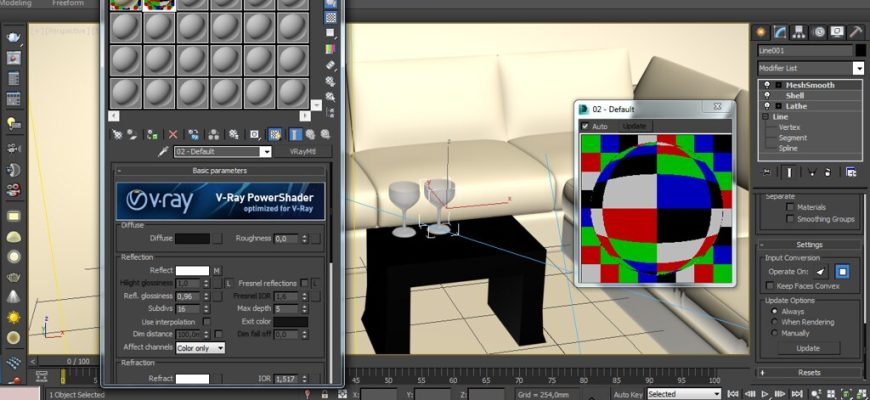The height and width of the screenshot is (400, 870).
Task: Select Vertex sub-object under Line
Action: click(x=789, y=128)
